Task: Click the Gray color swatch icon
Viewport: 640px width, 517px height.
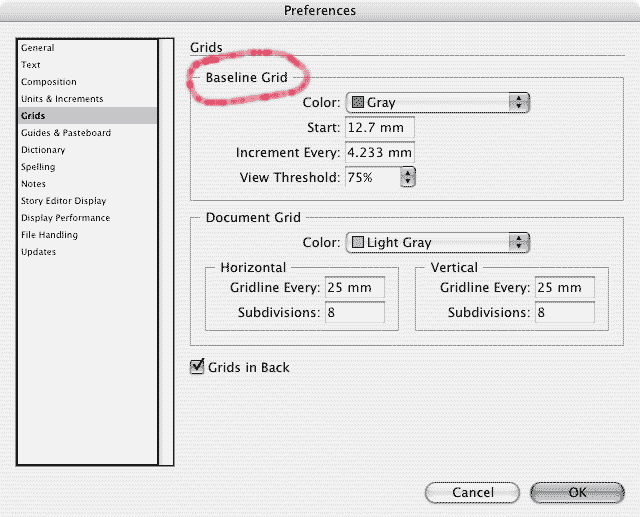Action: pyautogui.click(x=358, y=102)
